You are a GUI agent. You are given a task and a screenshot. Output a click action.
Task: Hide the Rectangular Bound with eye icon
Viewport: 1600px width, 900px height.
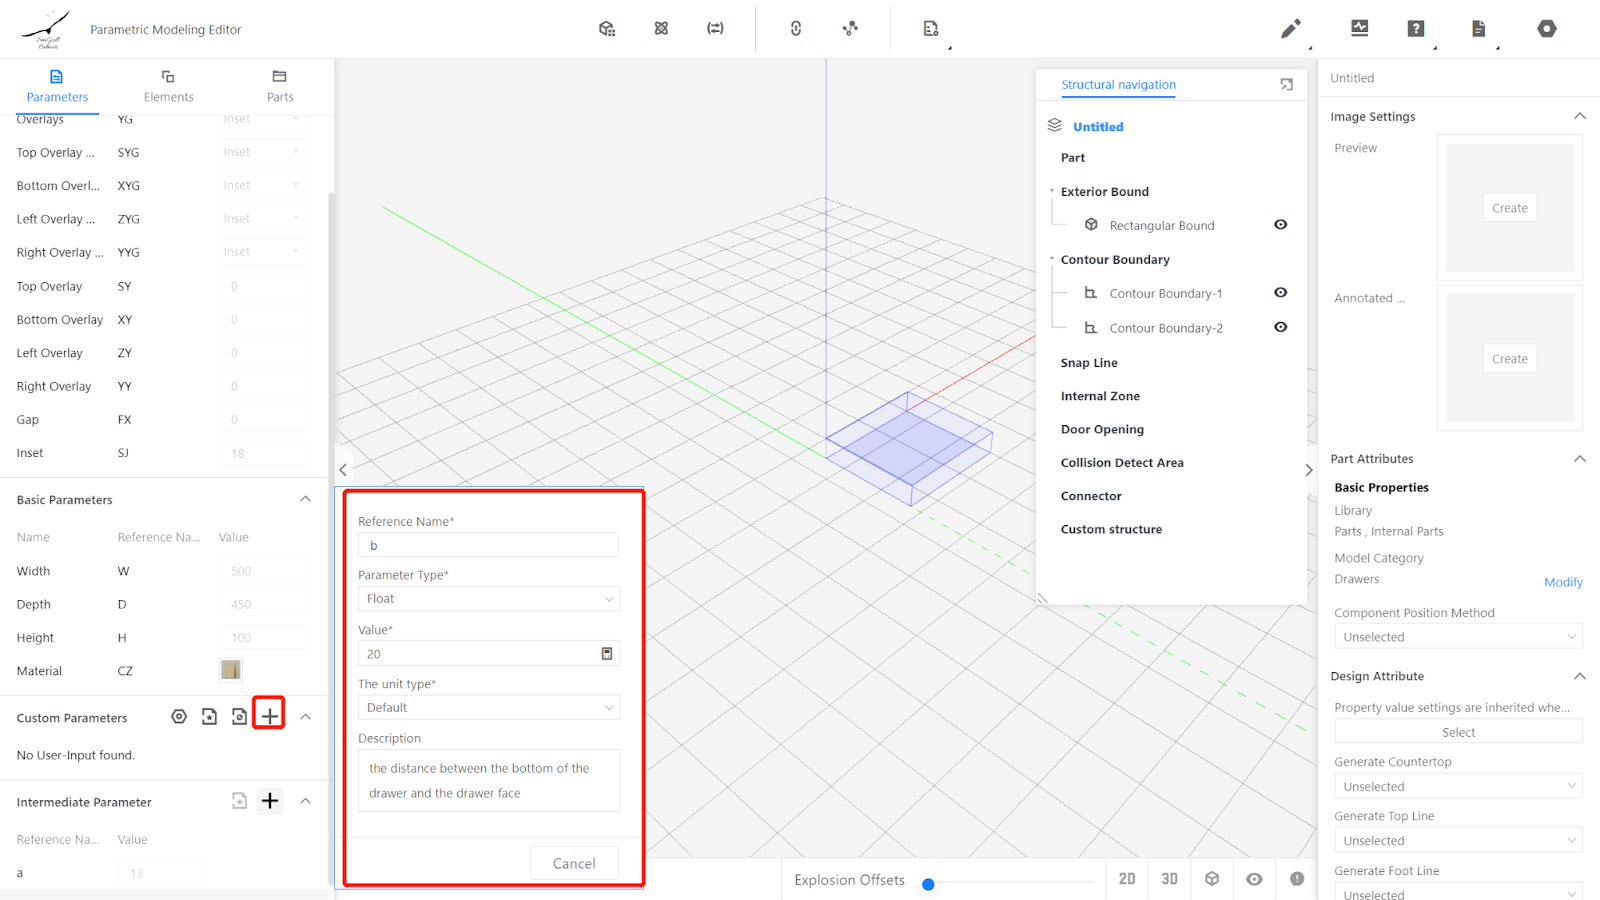pos(1280,225)
